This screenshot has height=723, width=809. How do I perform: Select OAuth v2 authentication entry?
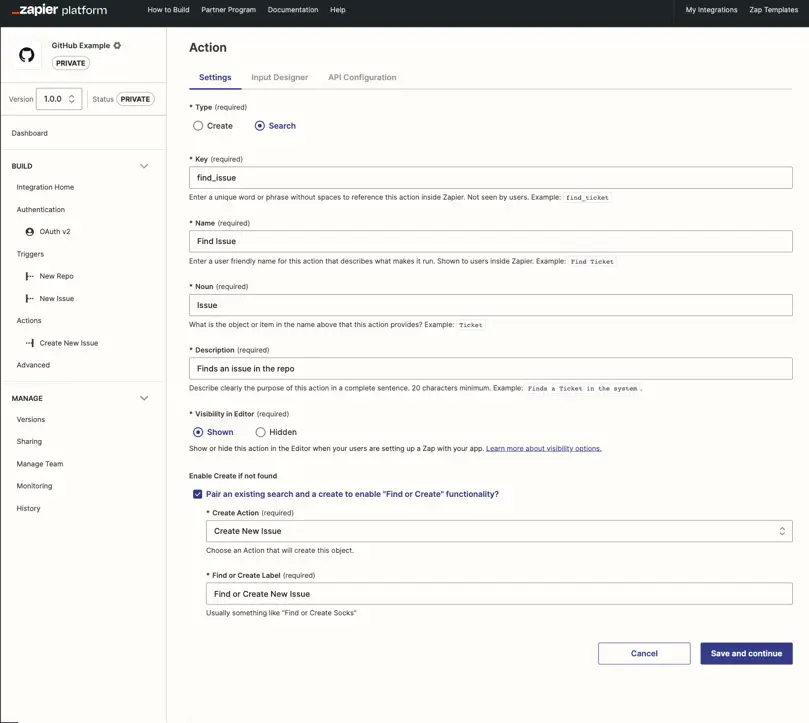[55, 232]
